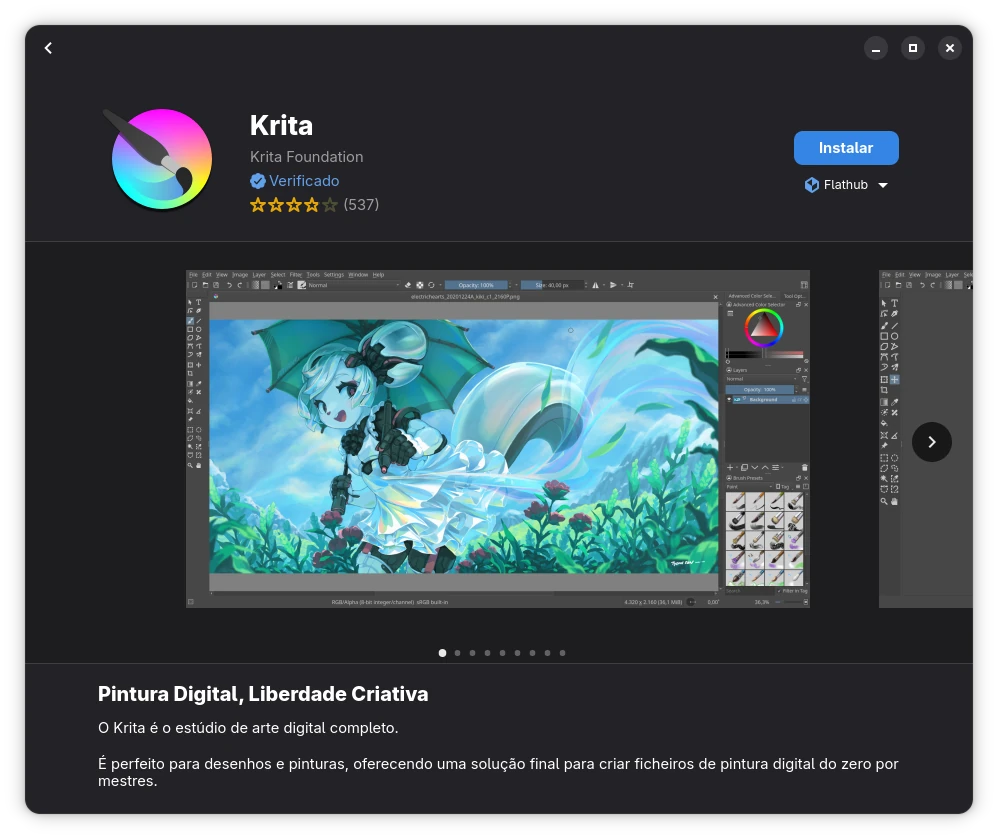Jump to the eighth carousel dot
This screenshot has width=998, height=839.
pyautogui.click(x=547, y=652)
